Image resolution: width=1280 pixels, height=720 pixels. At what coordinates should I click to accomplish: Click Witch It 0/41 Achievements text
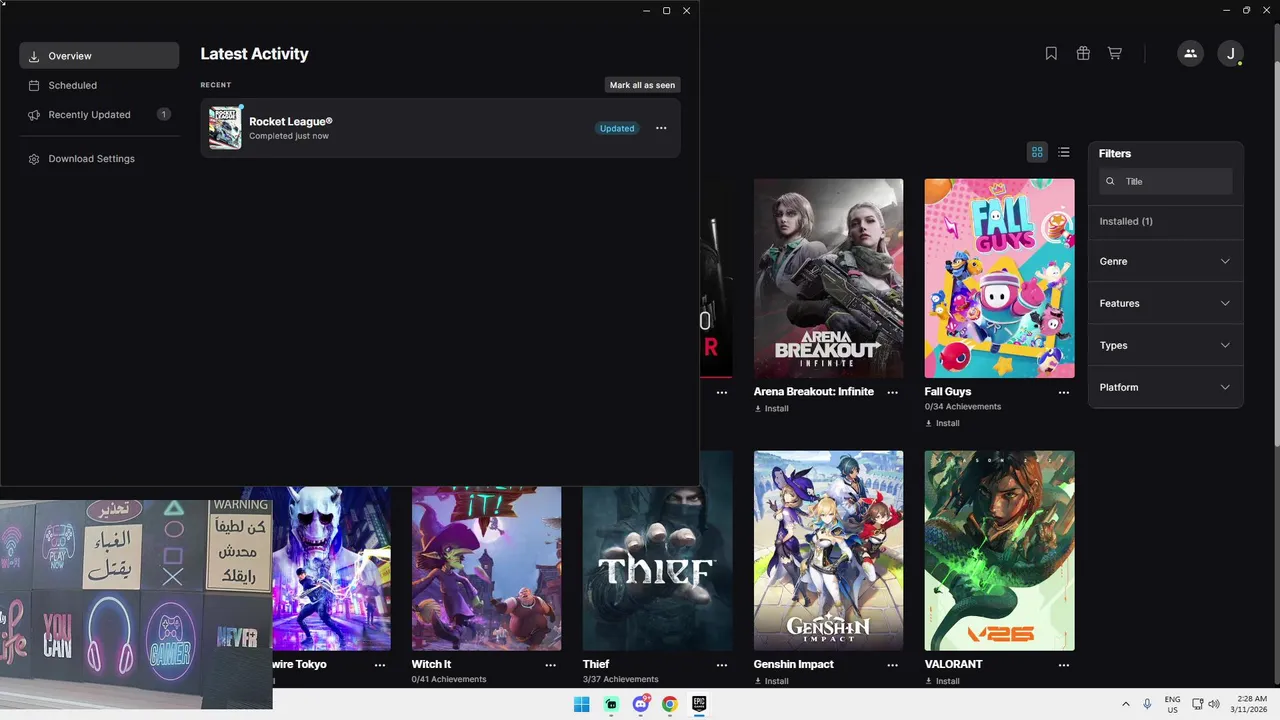(449, 679)
